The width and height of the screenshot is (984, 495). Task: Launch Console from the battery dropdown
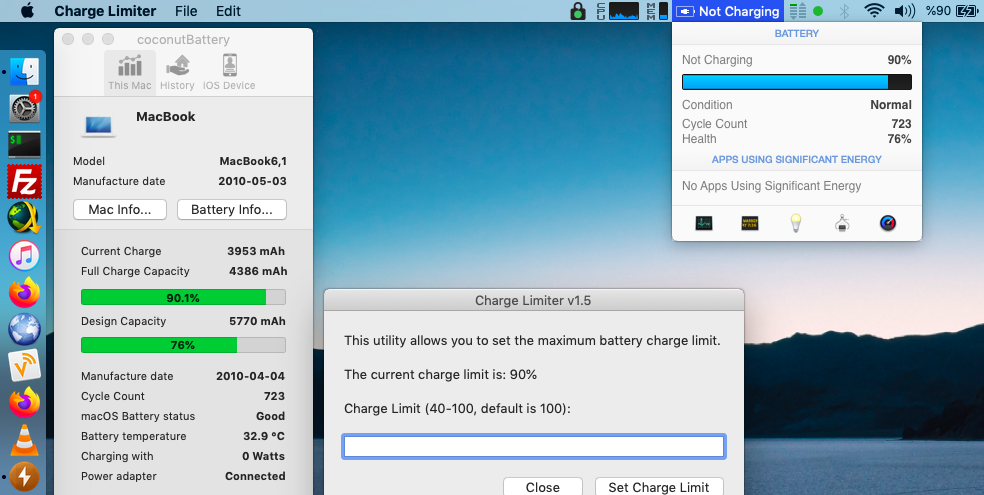coord(750,223)
